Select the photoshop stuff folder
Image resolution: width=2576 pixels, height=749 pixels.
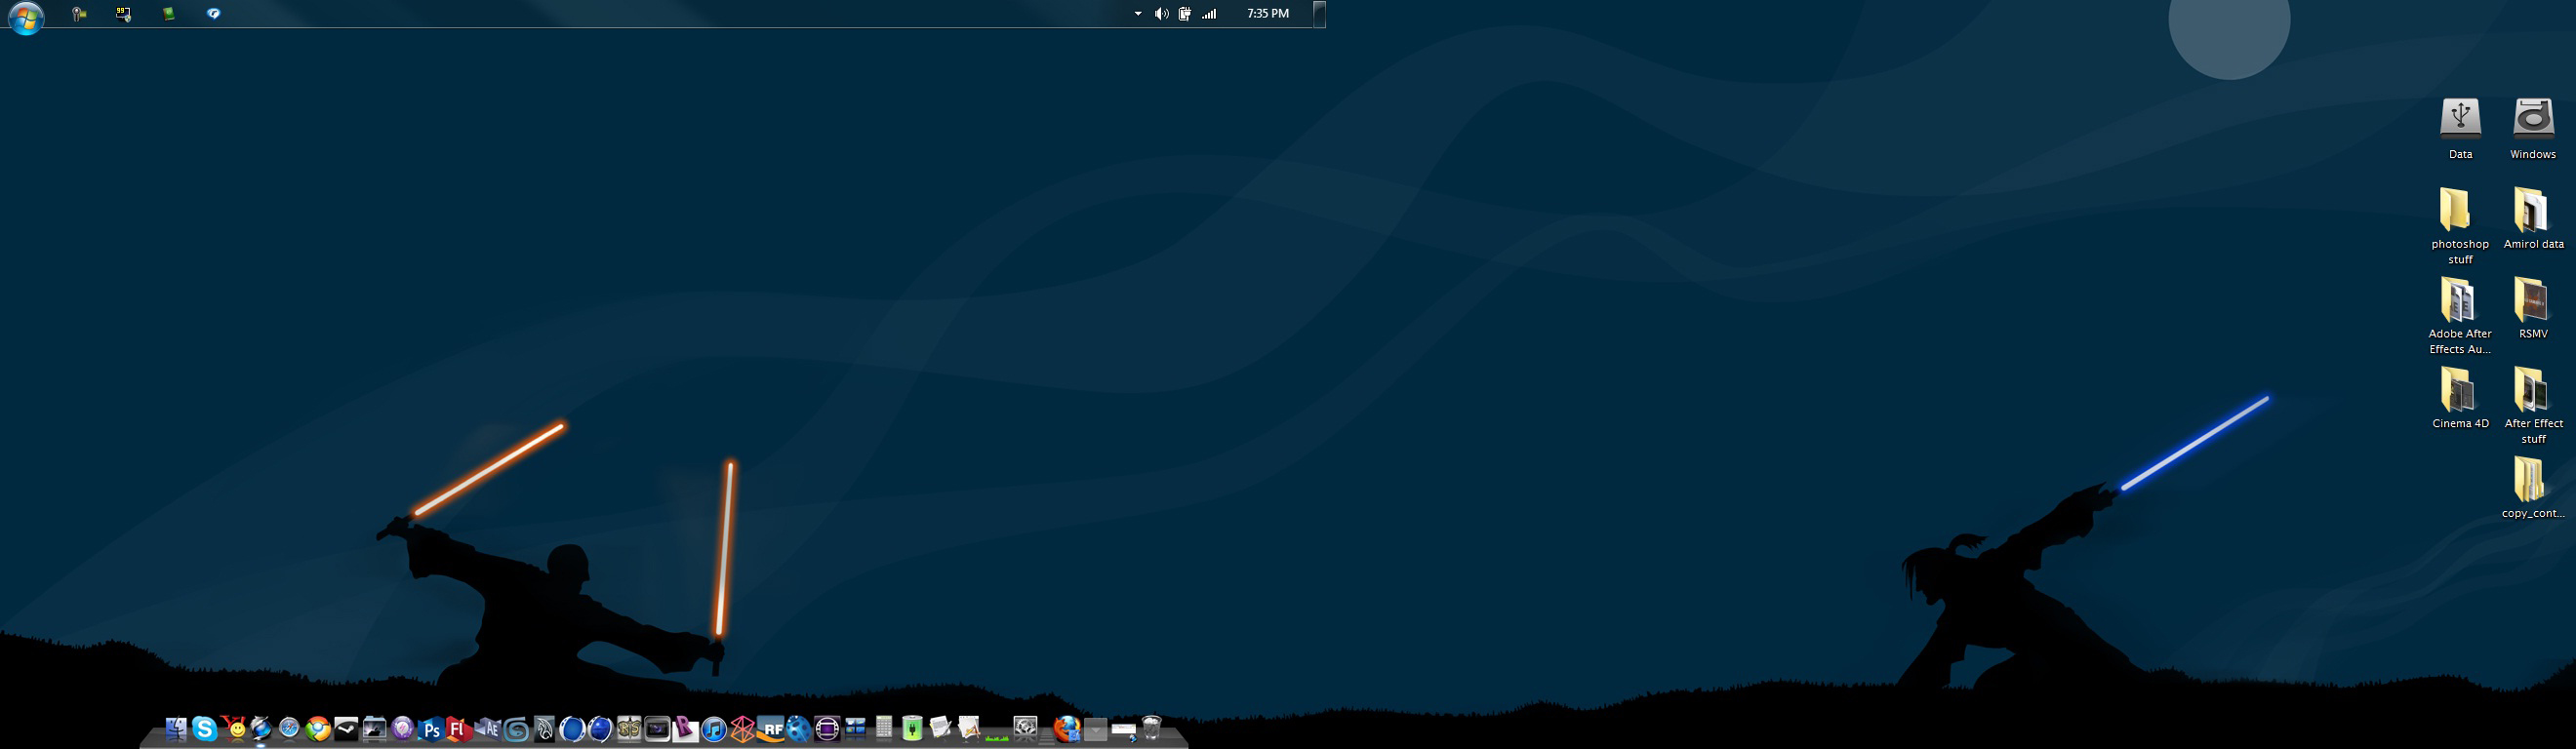click(x=2460, y=225)
